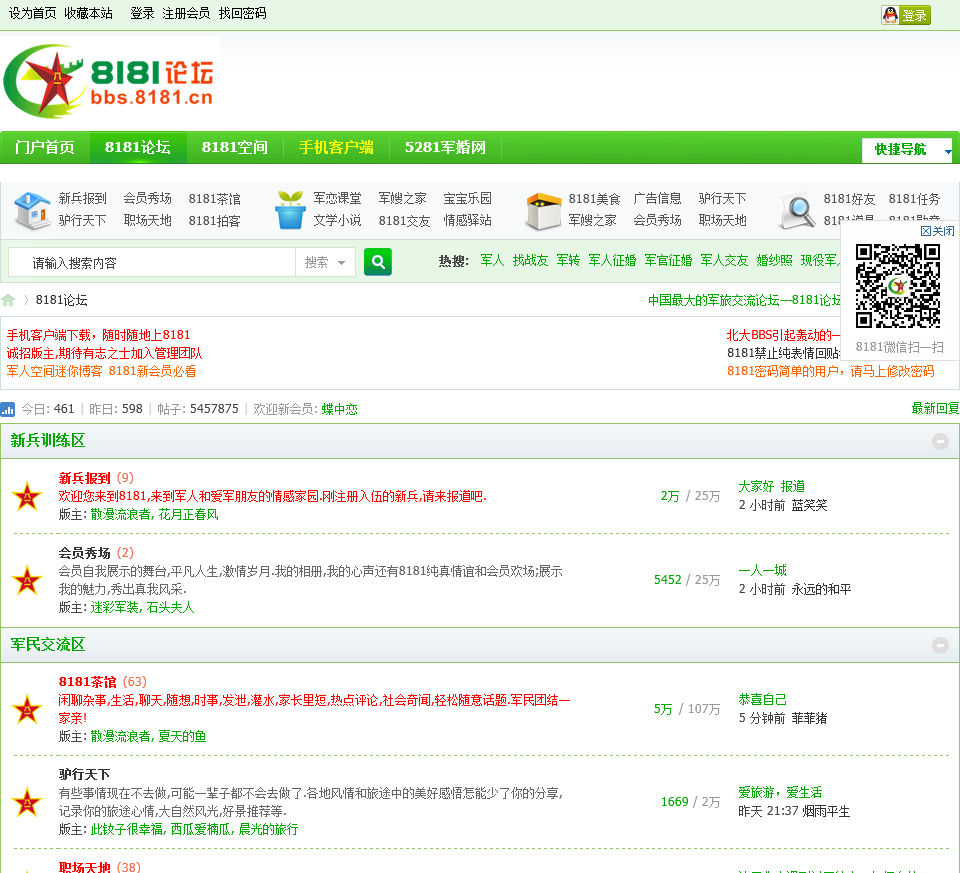
Task: Click the star icon of 新兵报到 forum
Action: pyautogui.click(x=27, y=496)
